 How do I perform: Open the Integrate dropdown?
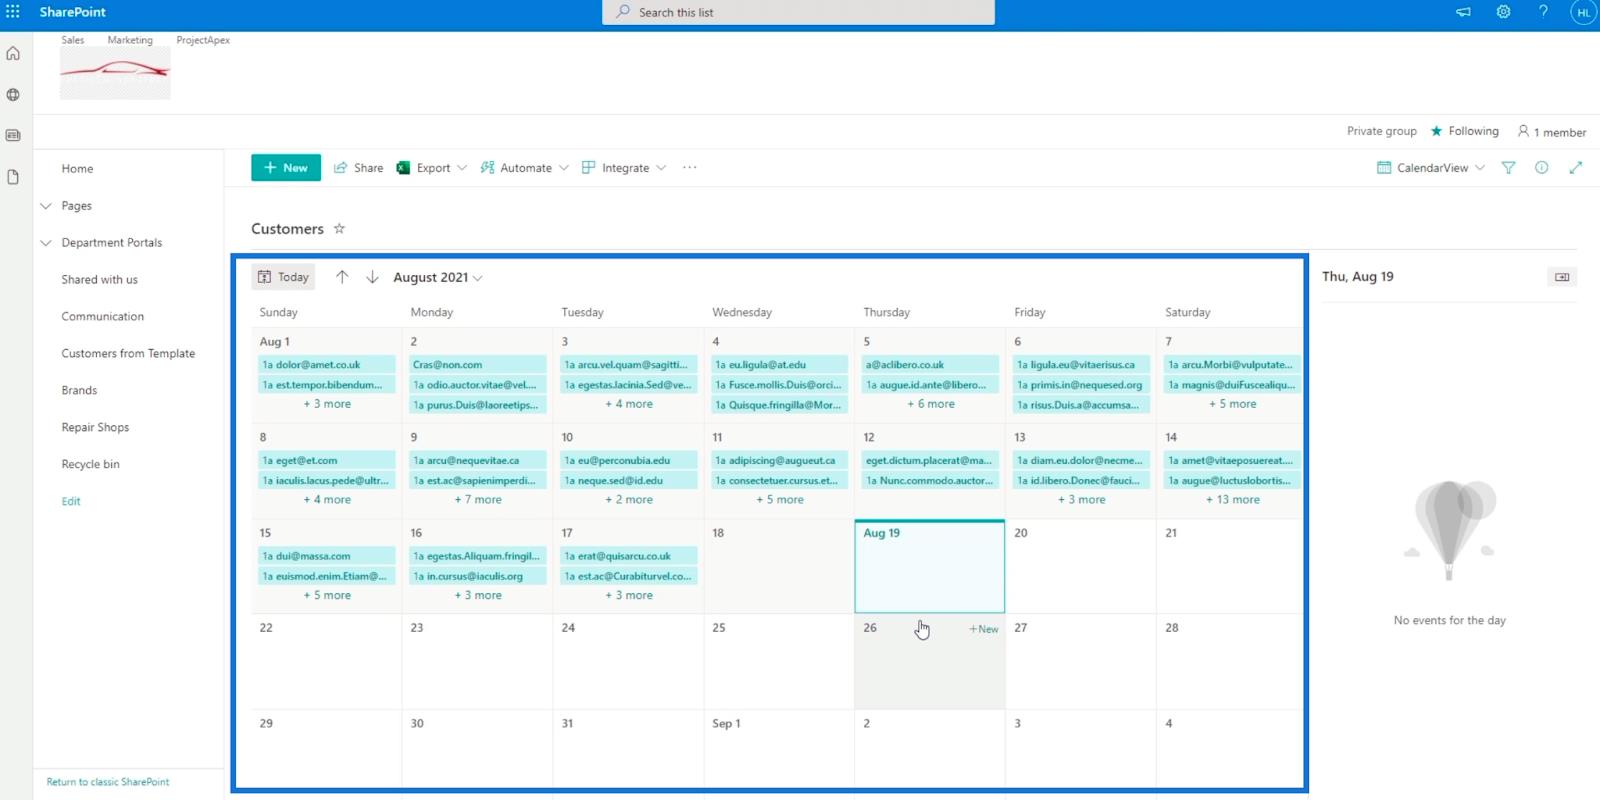pyautogui.click(x=624, y=168)
